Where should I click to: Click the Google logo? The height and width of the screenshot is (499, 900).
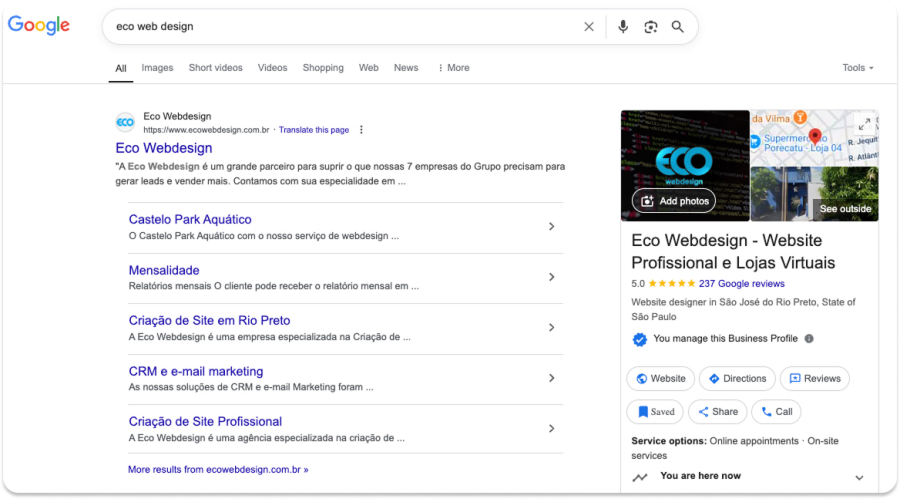38,26
